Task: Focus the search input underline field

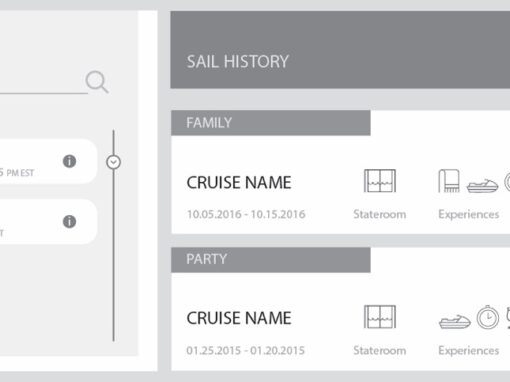Action: pos(44,93)
